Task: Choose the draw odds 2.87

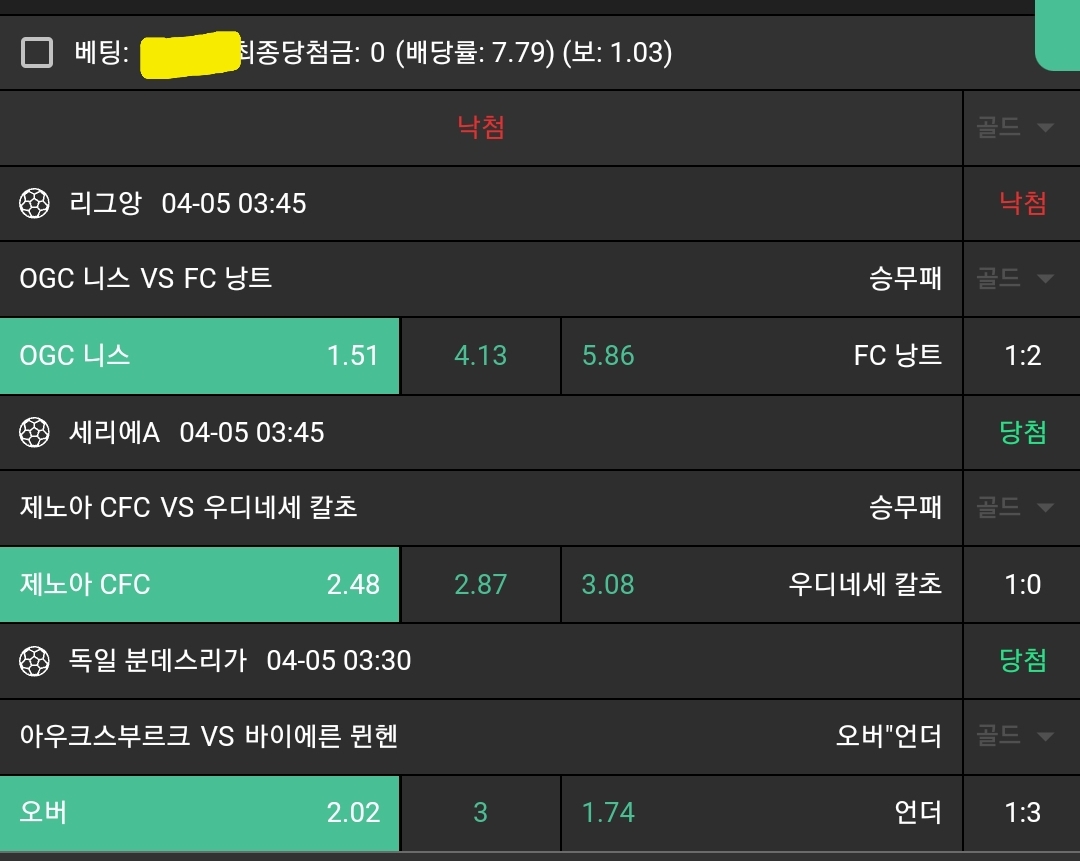Action: (480, 584)
